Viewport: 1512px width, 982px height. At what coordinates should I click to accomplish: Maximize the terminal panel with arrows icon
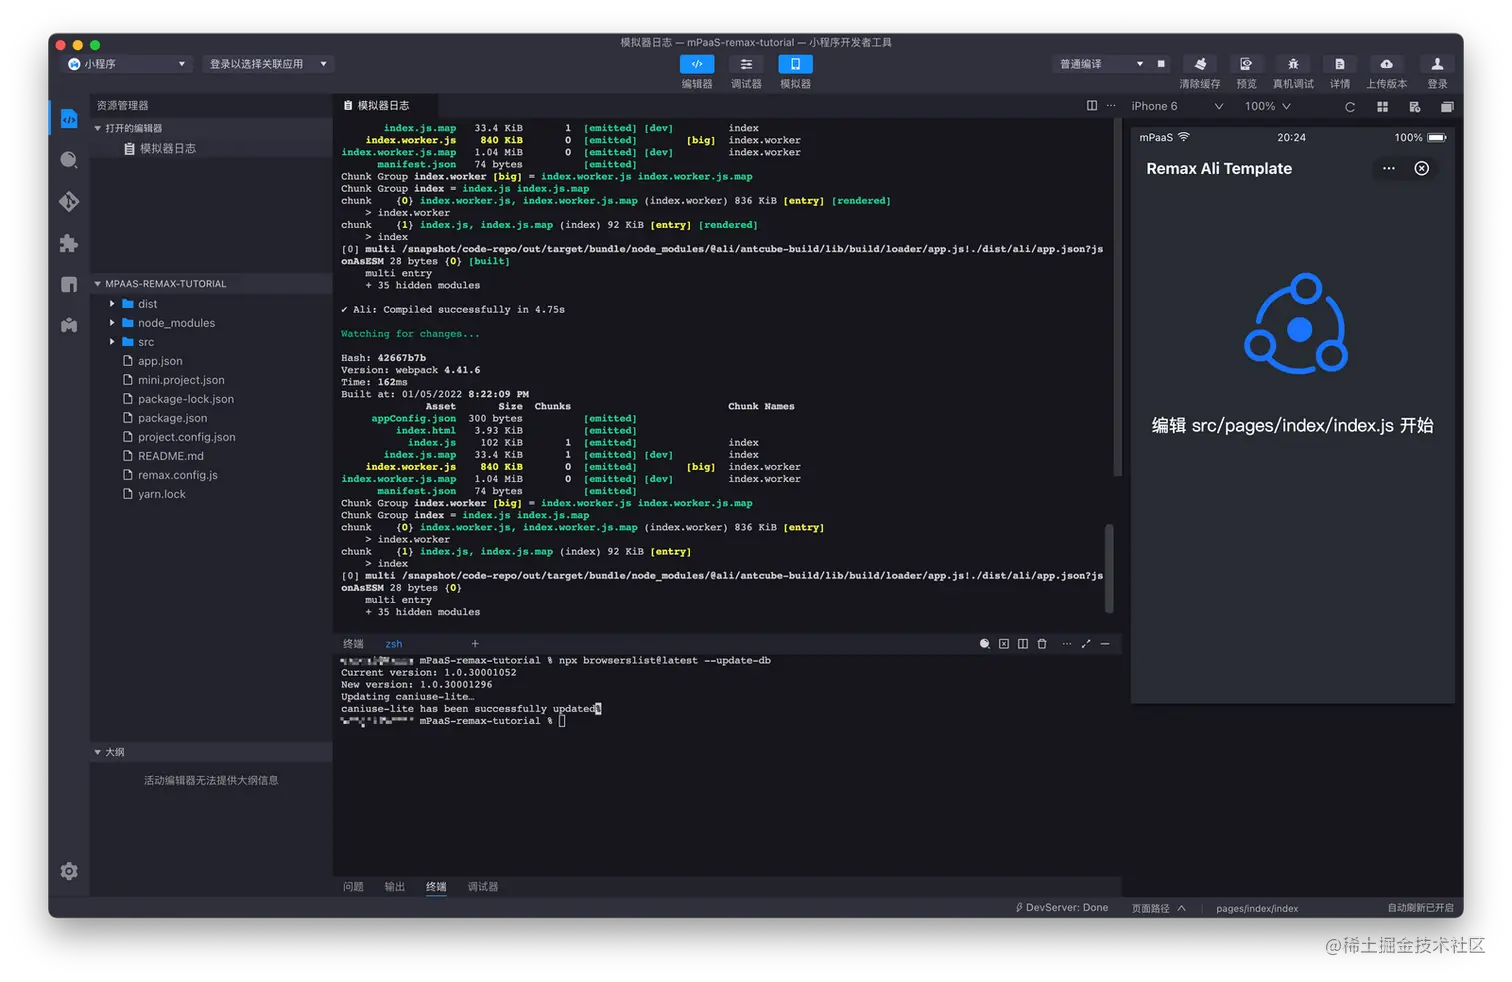coord(1086,644)
